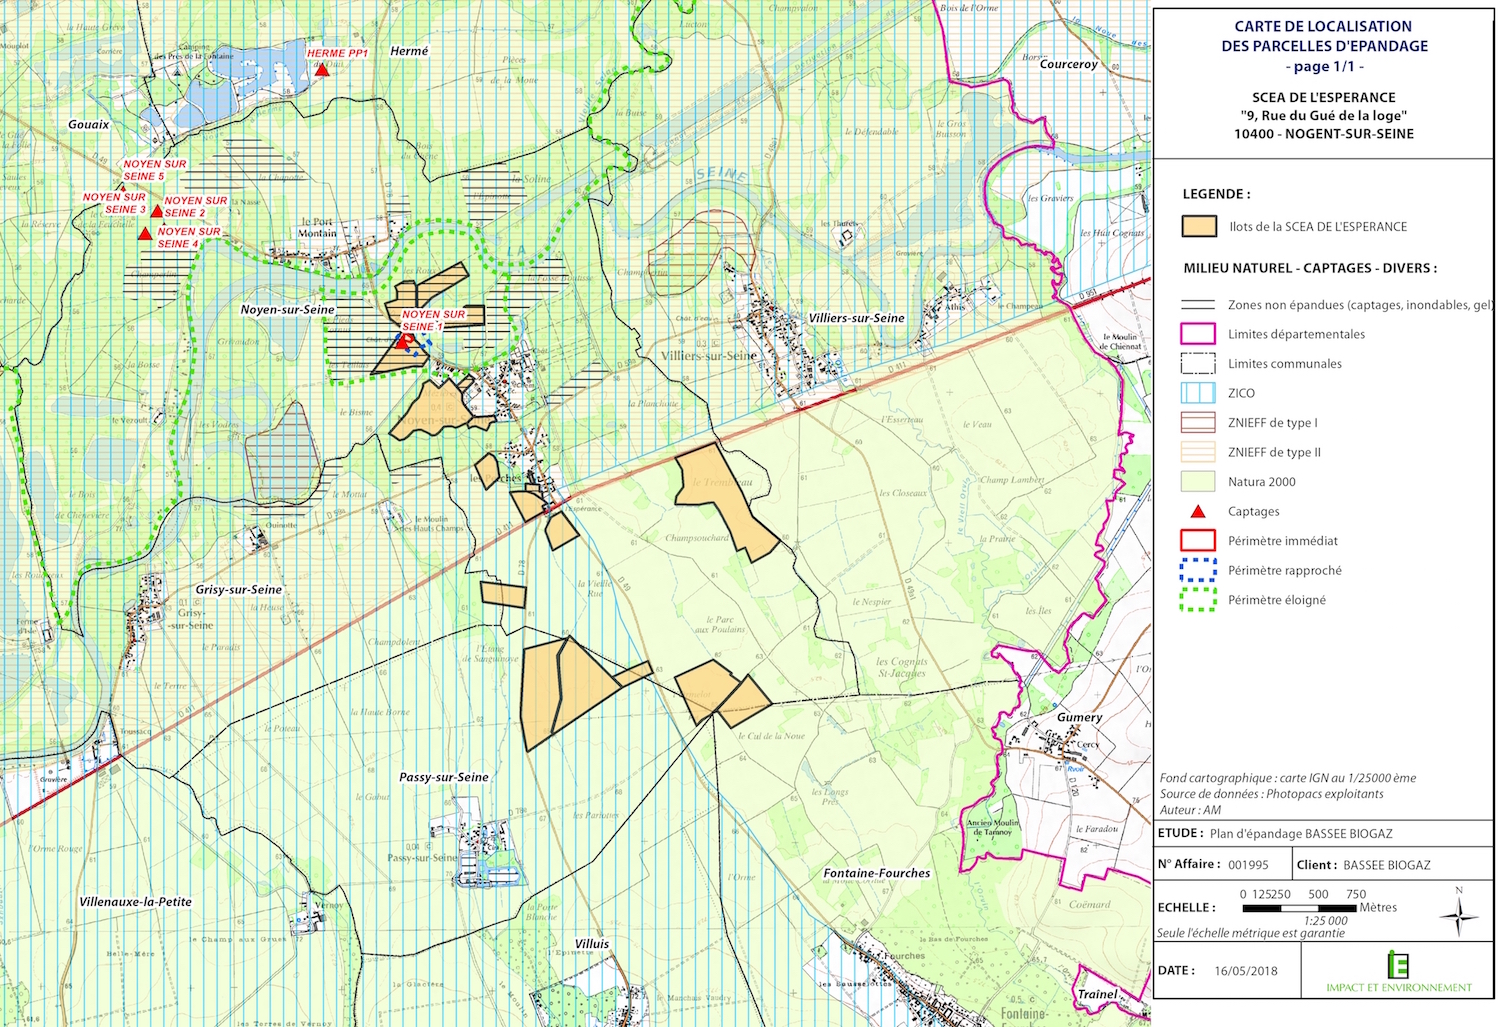Click the NOYEN SUR SEINE 4 triangle marker

pos(145,233)
